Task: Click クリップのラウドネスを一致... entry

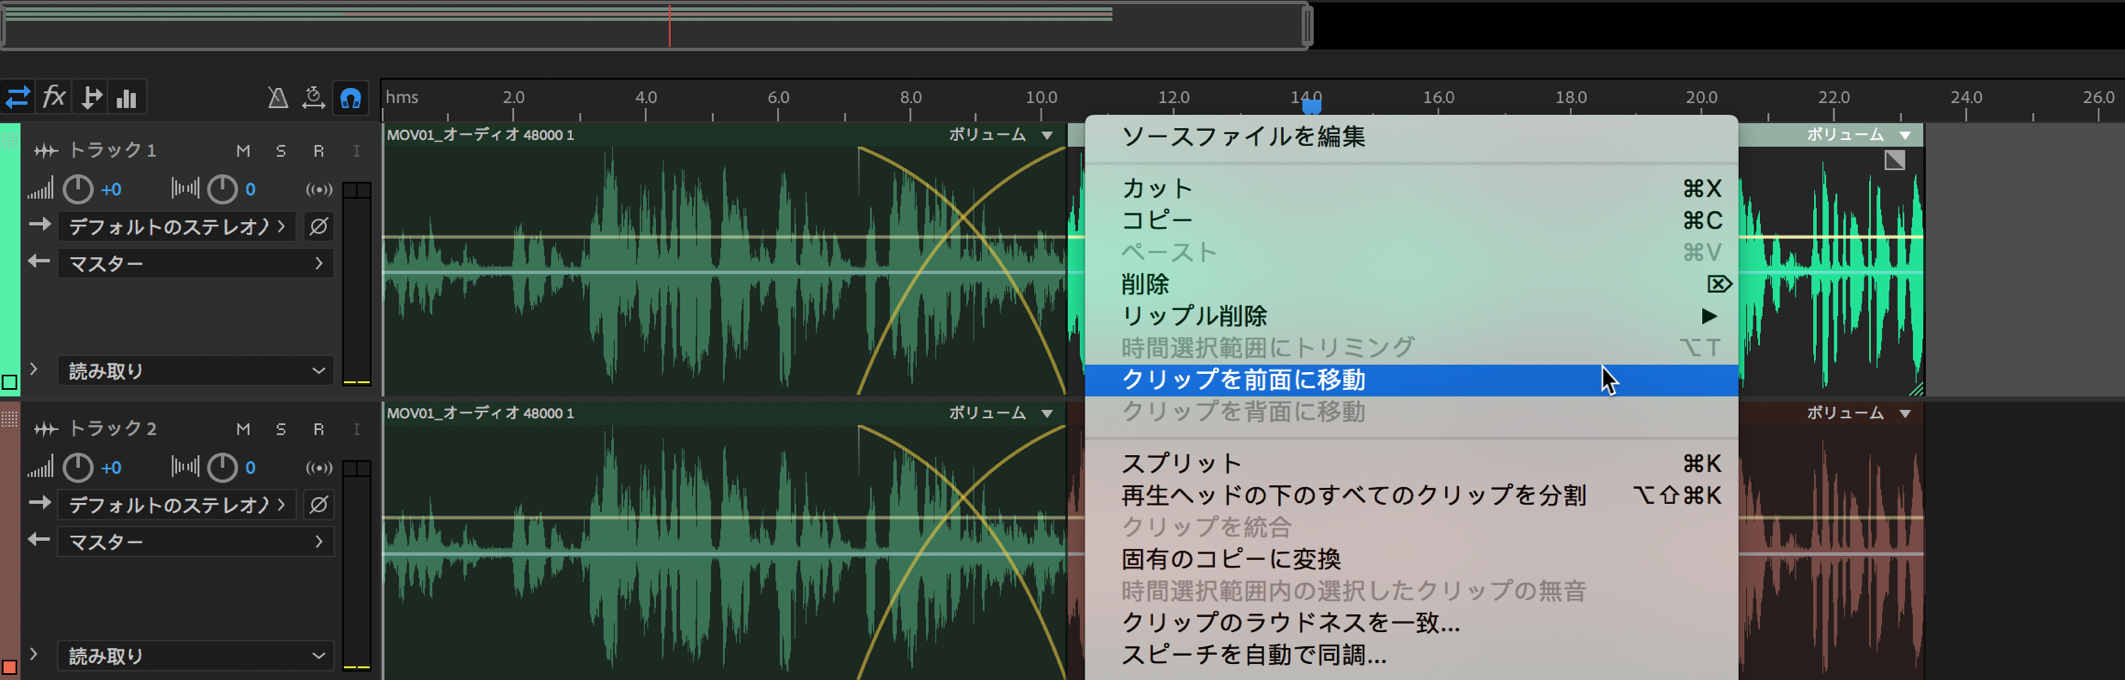Action: click(x=1290, y=623)
